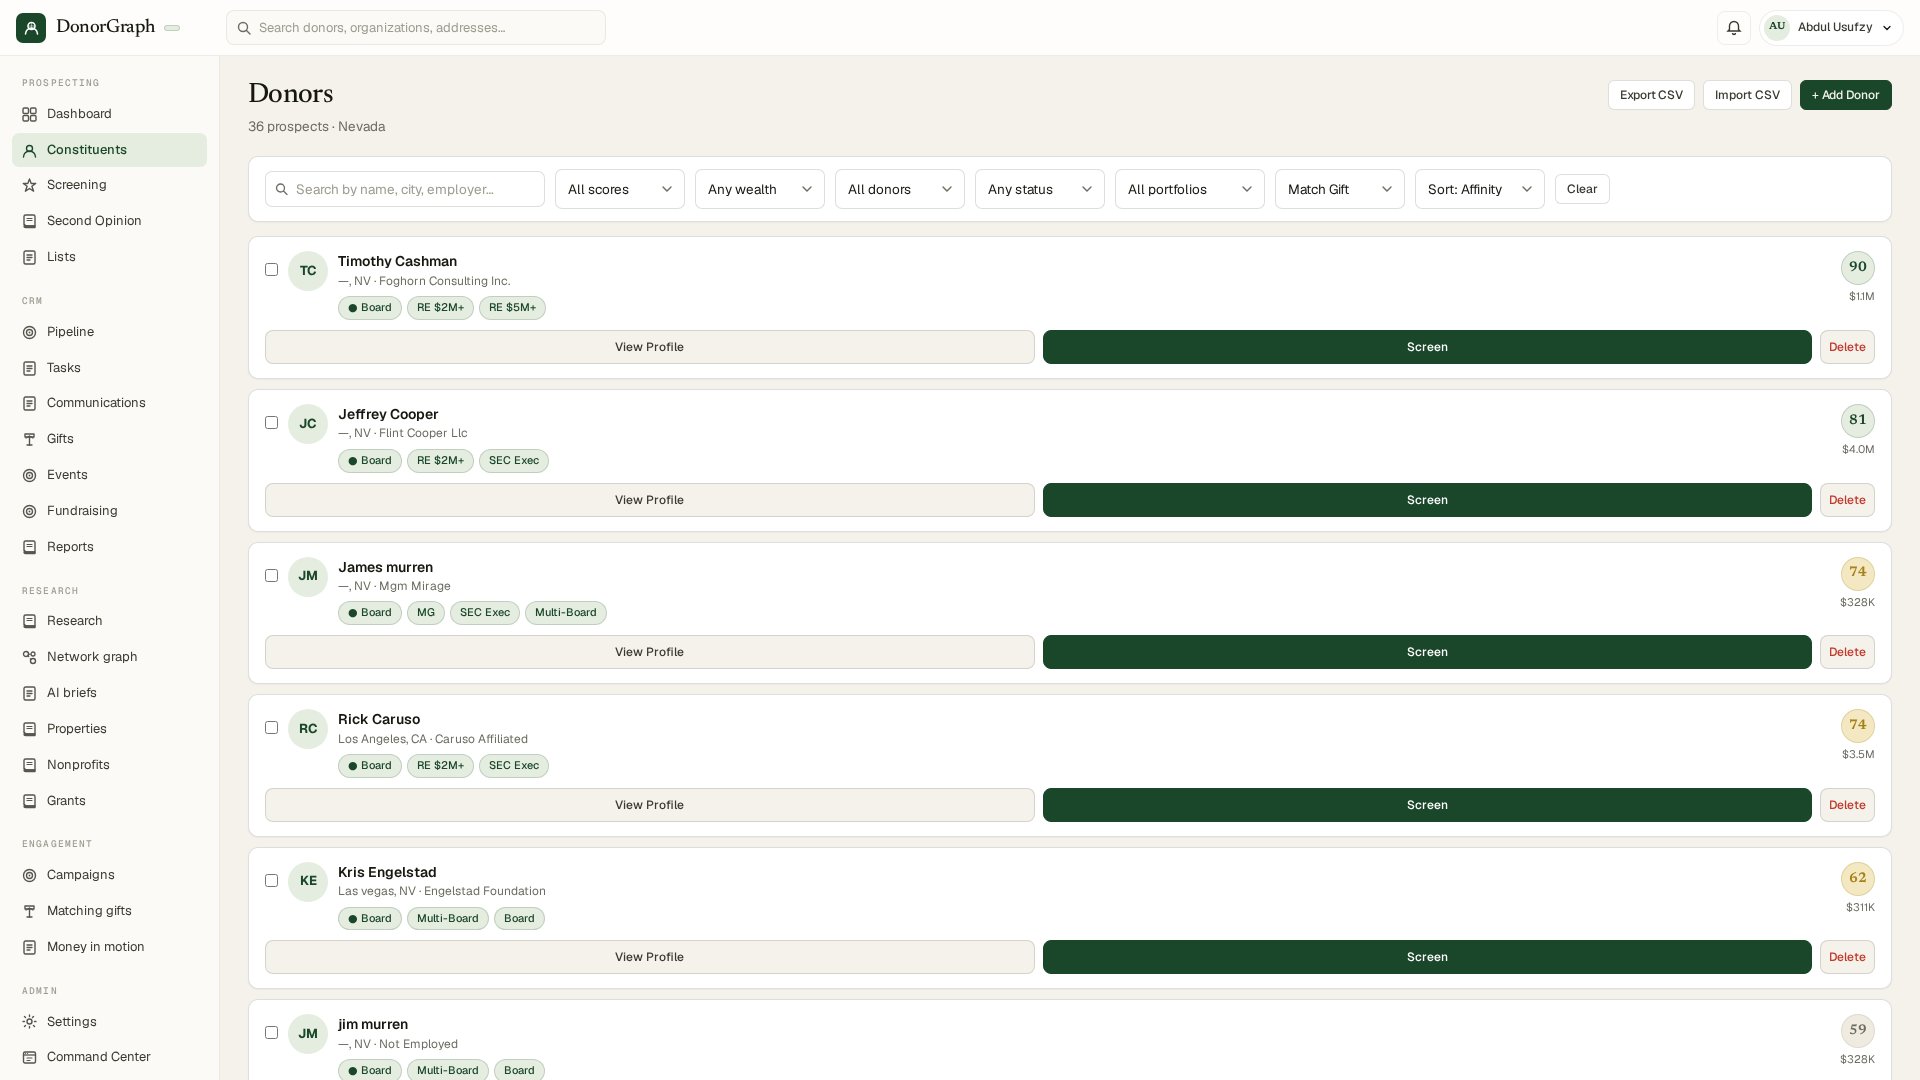Image resolution: width=1920 pixels, height=1080 pixels.
Task: Click the AI briefs sidebar icon
Action: (30, 693)
